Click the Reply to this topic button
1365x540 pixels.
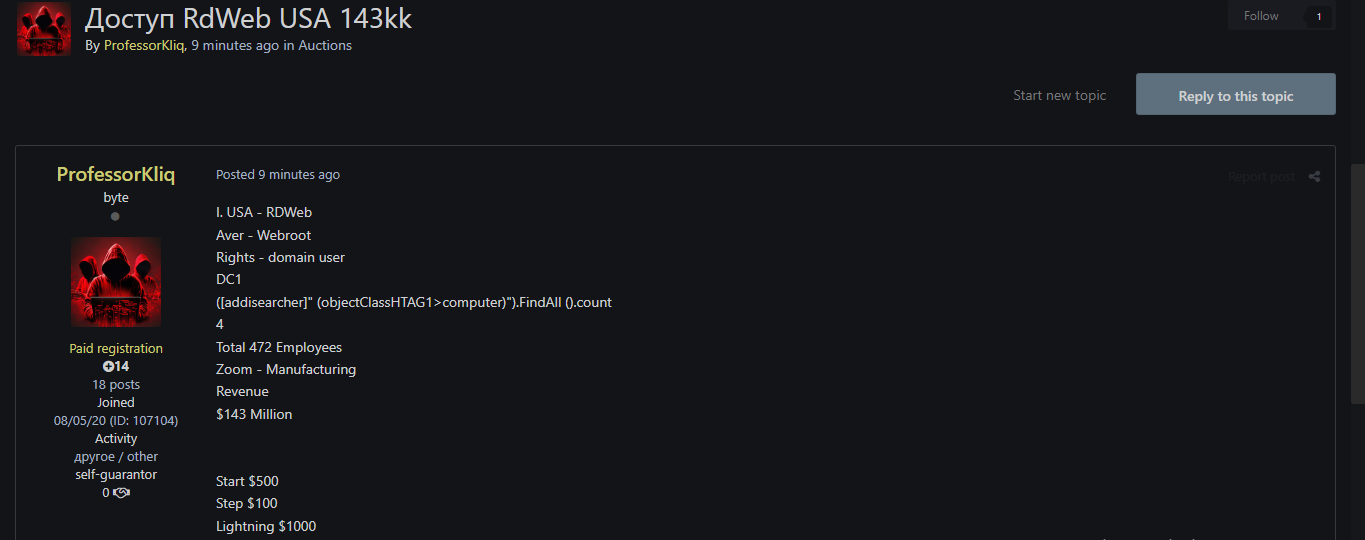(1236, 95)
